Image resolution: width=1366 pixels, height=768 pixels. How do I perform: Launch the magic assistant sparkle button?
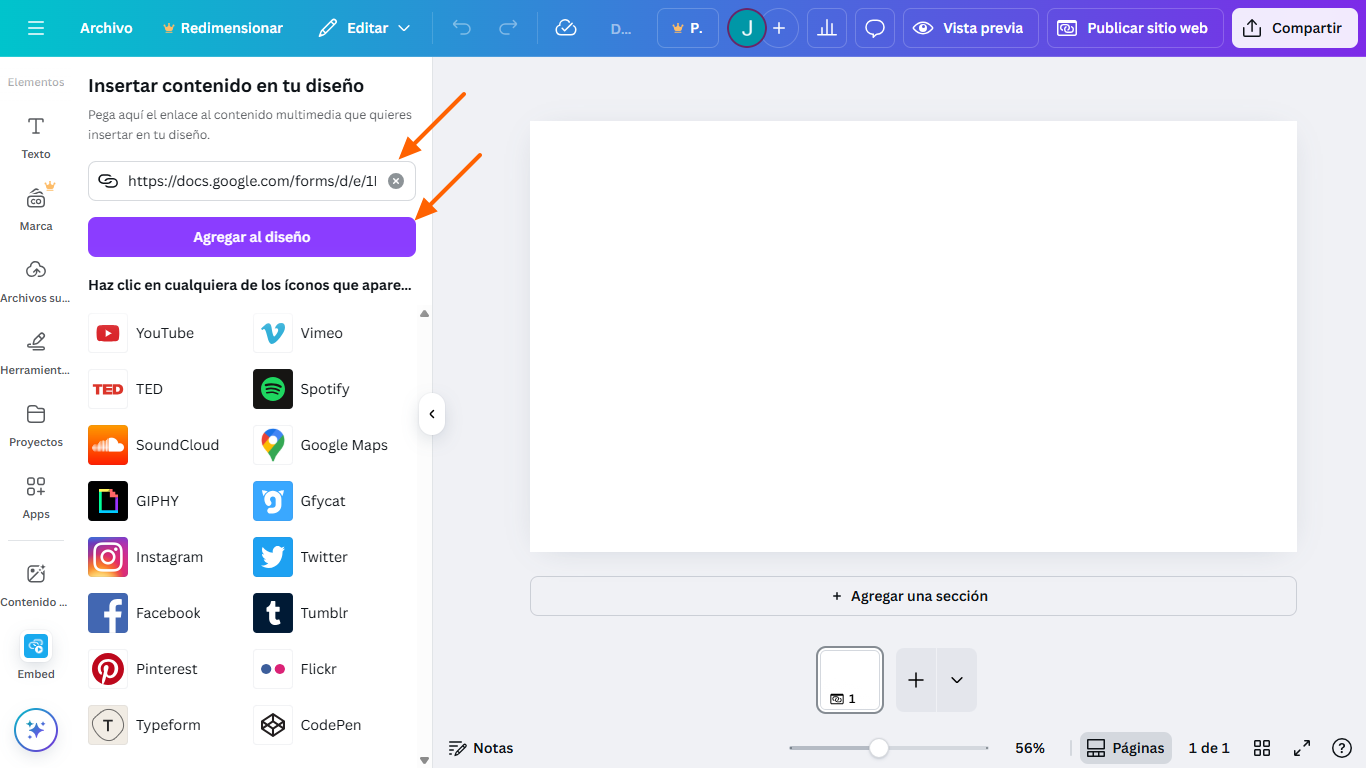point(36,730)
